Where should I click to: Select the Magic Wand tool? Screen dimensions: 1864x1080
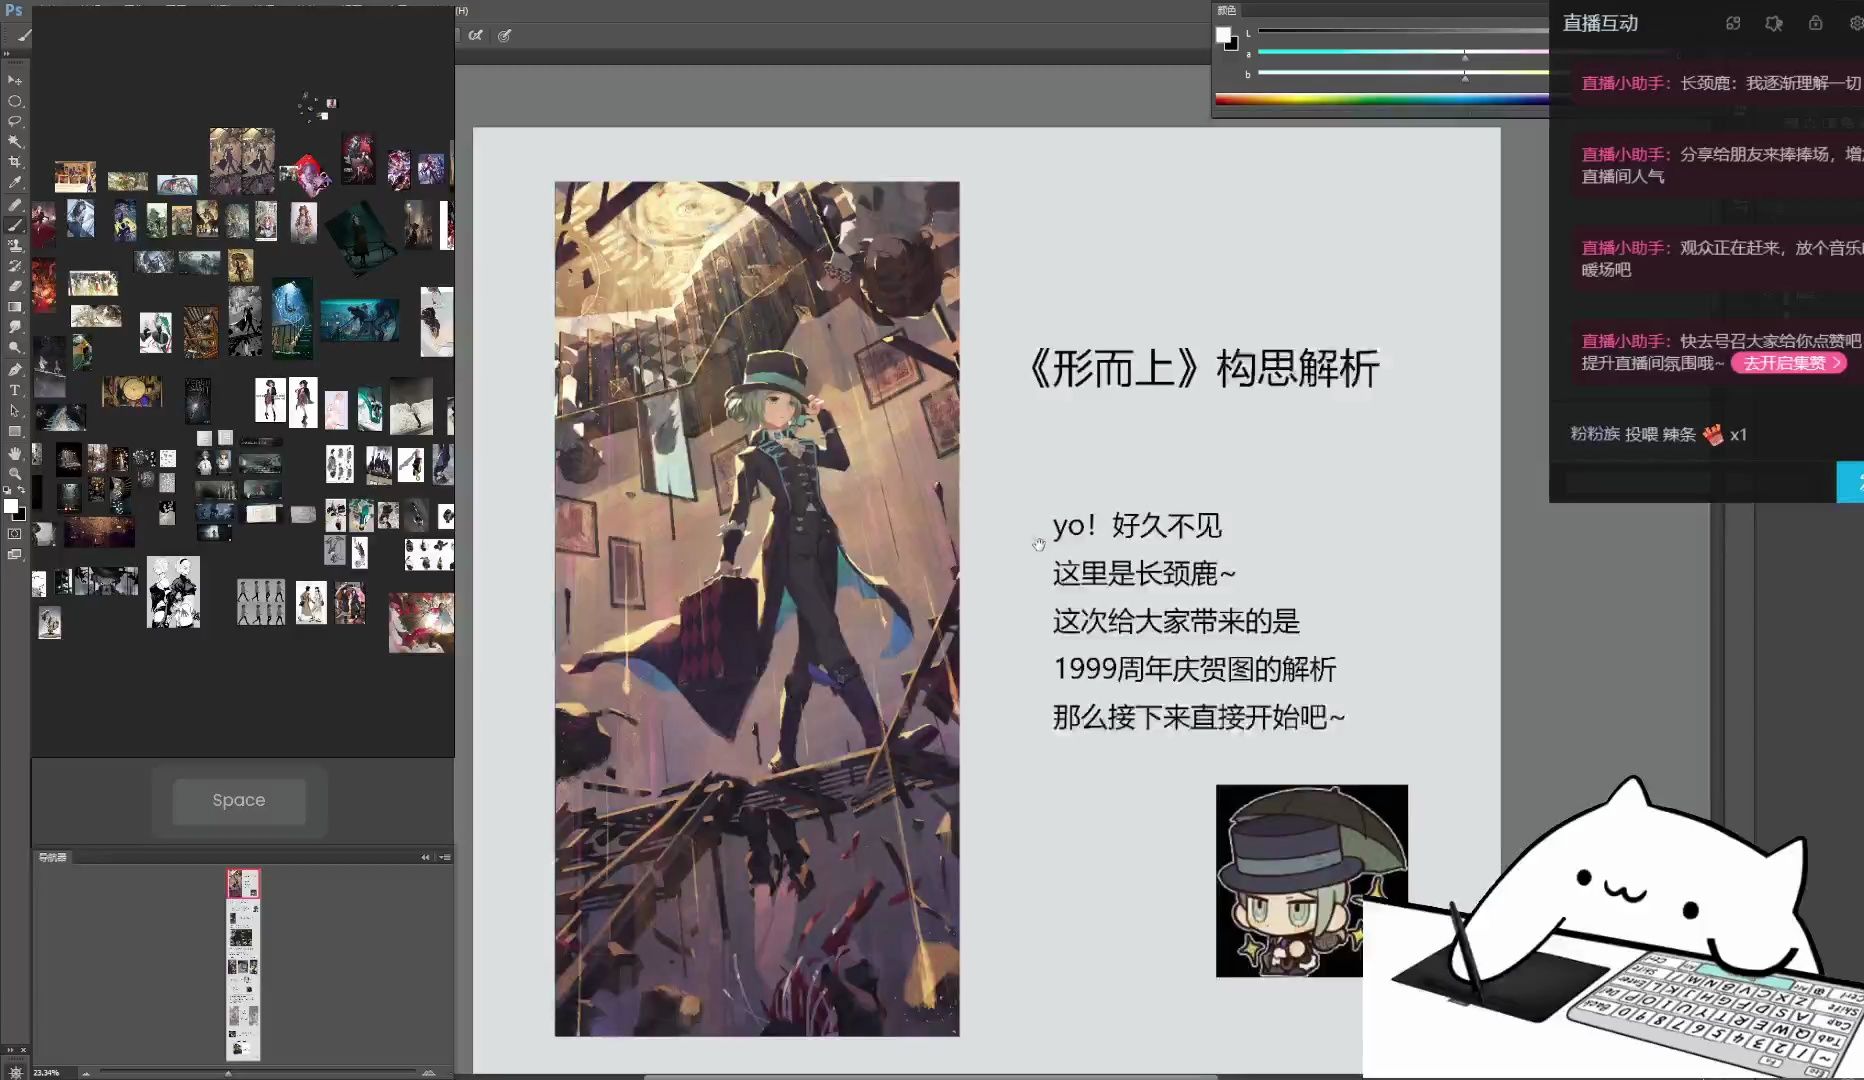tap(15, 142)
